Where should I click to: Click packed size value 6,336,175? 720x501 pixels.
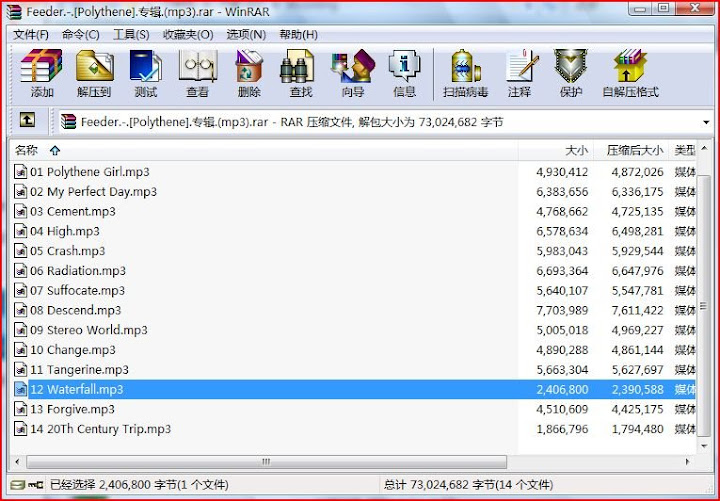637,192
